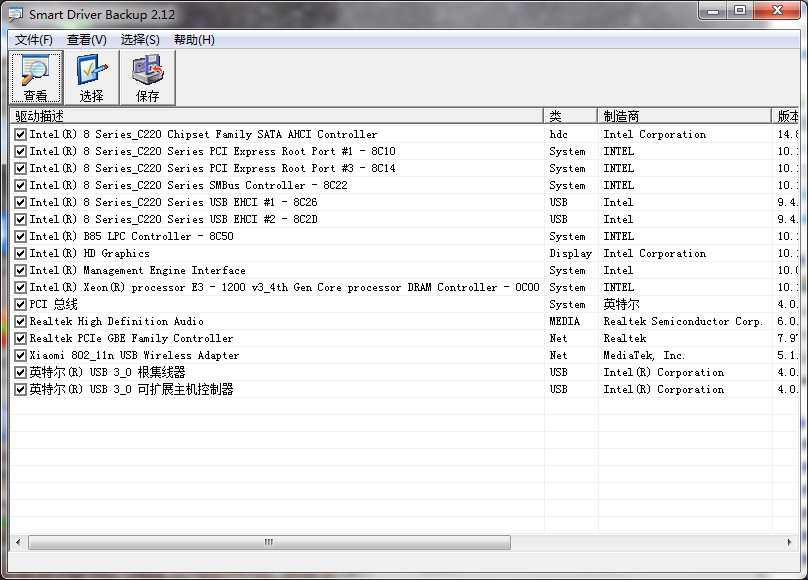Click the 查看 (view) toolbar icon
Screen dimensions: 808x580
coord(36,78)
